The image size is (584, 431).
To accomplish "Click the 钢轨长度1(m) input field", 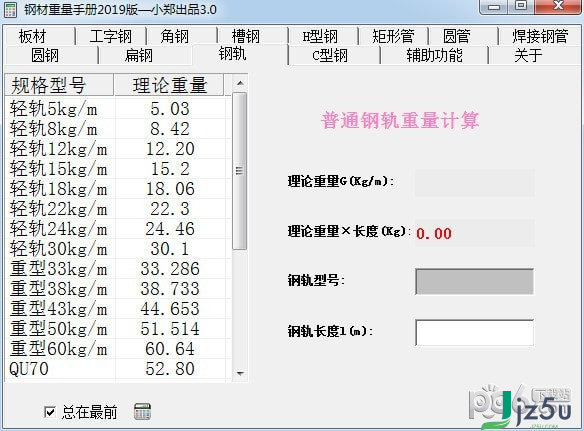I will [x=474, y=332].
